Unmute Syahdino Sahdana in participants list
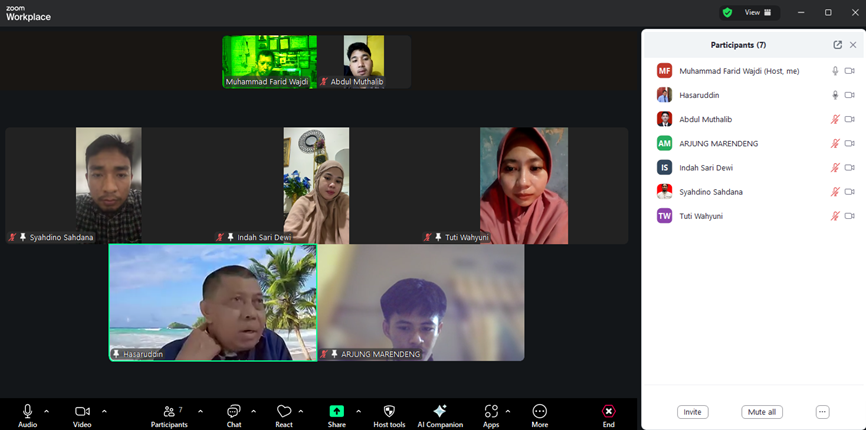 (836, 192)
